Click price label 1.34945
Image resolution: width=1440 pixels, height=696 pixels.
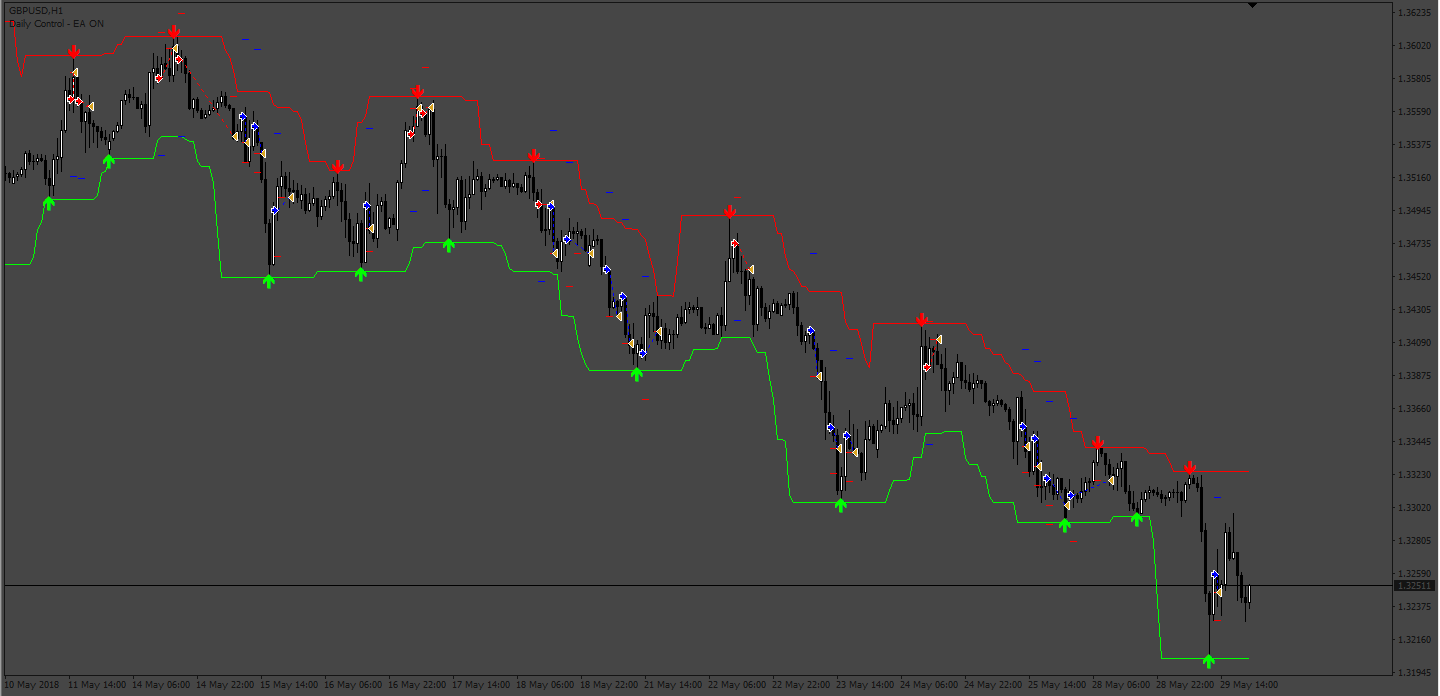point(1416,211)
